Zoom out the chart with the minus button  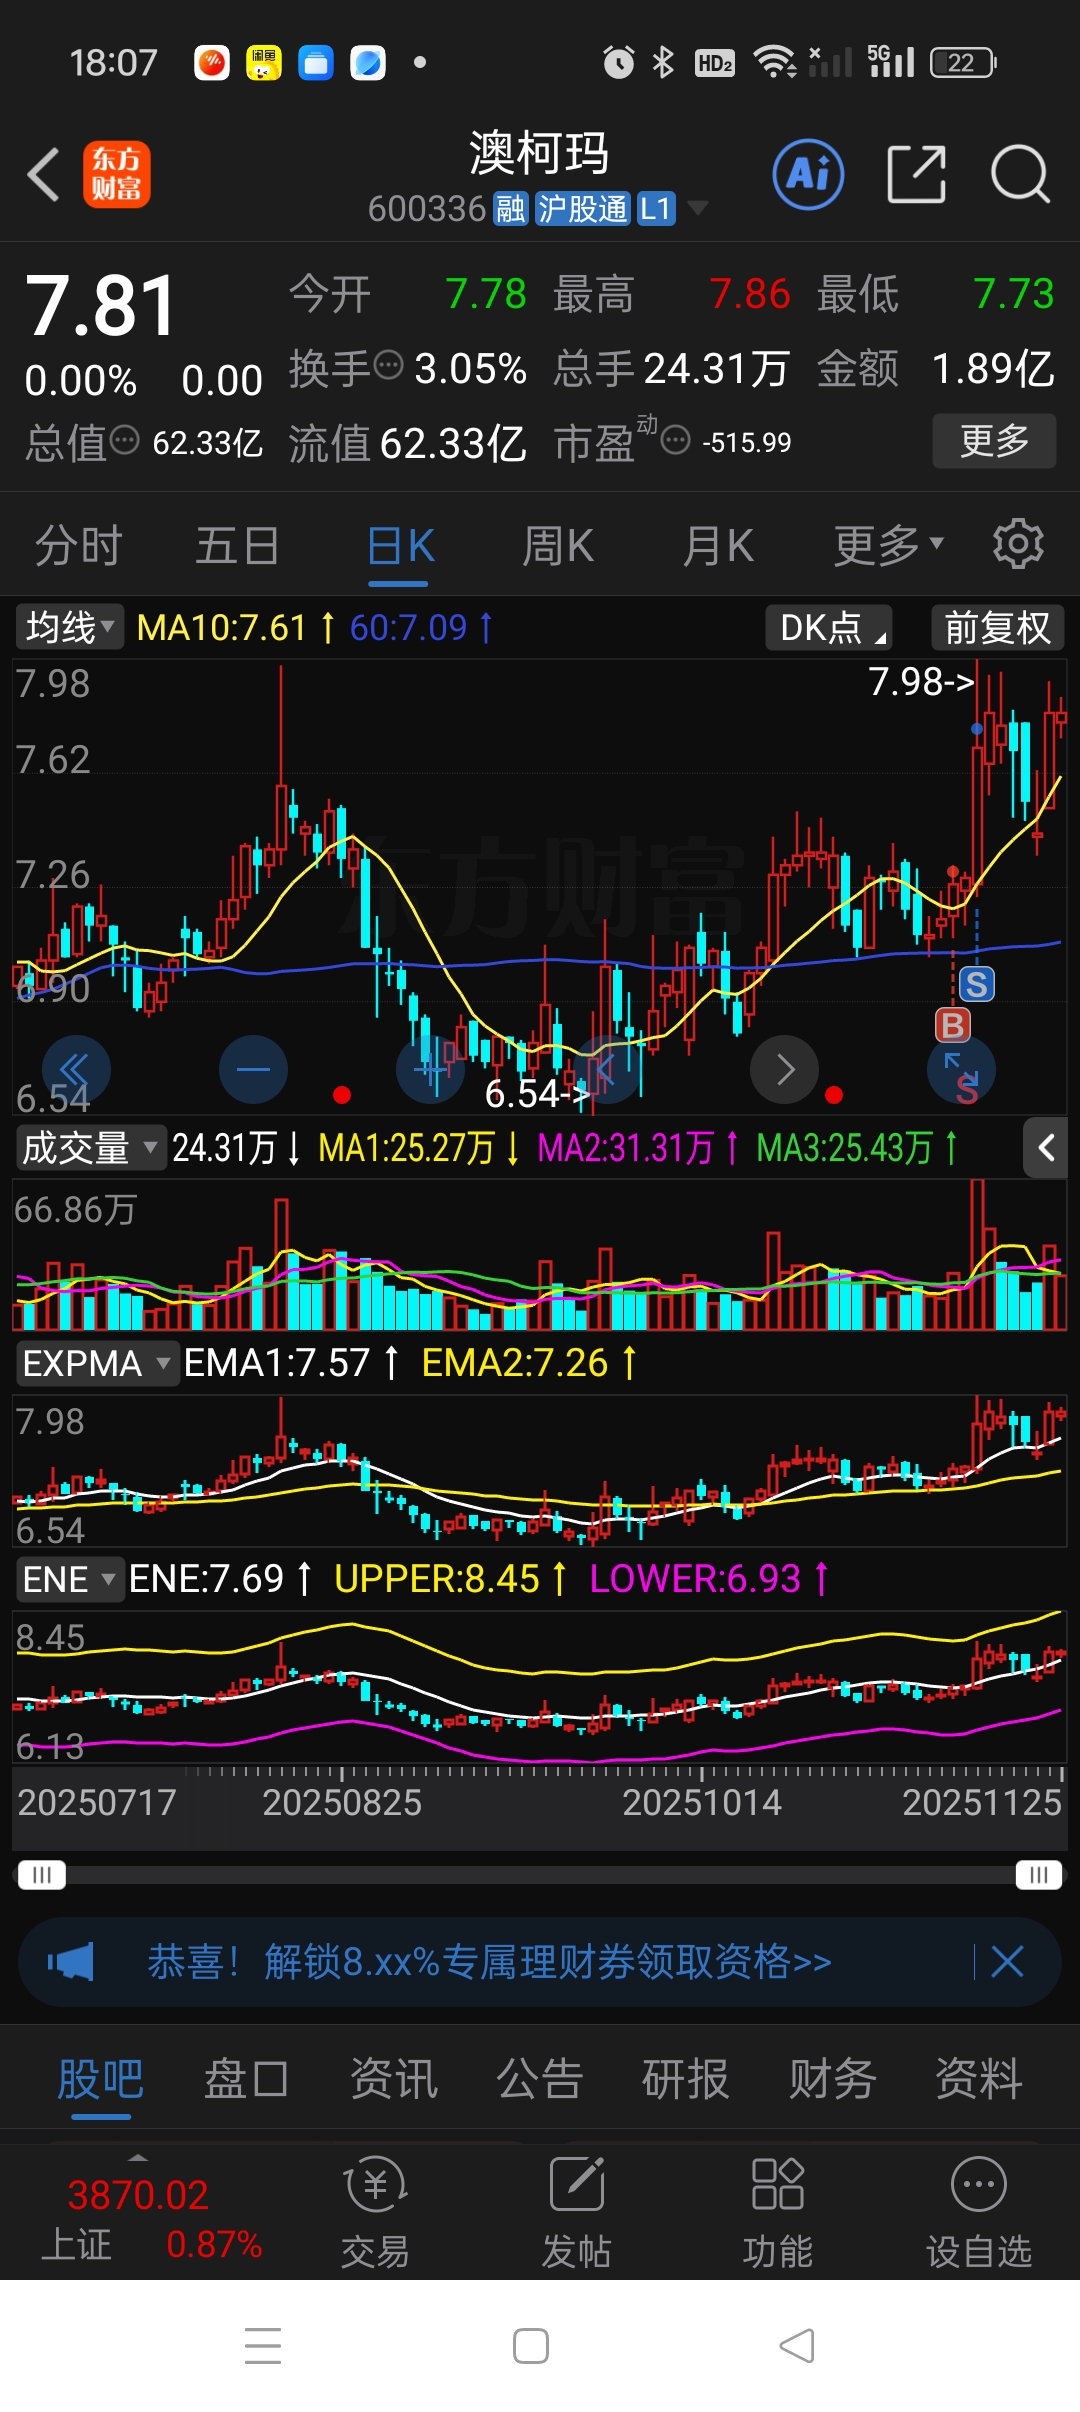tap(253, 1069)
